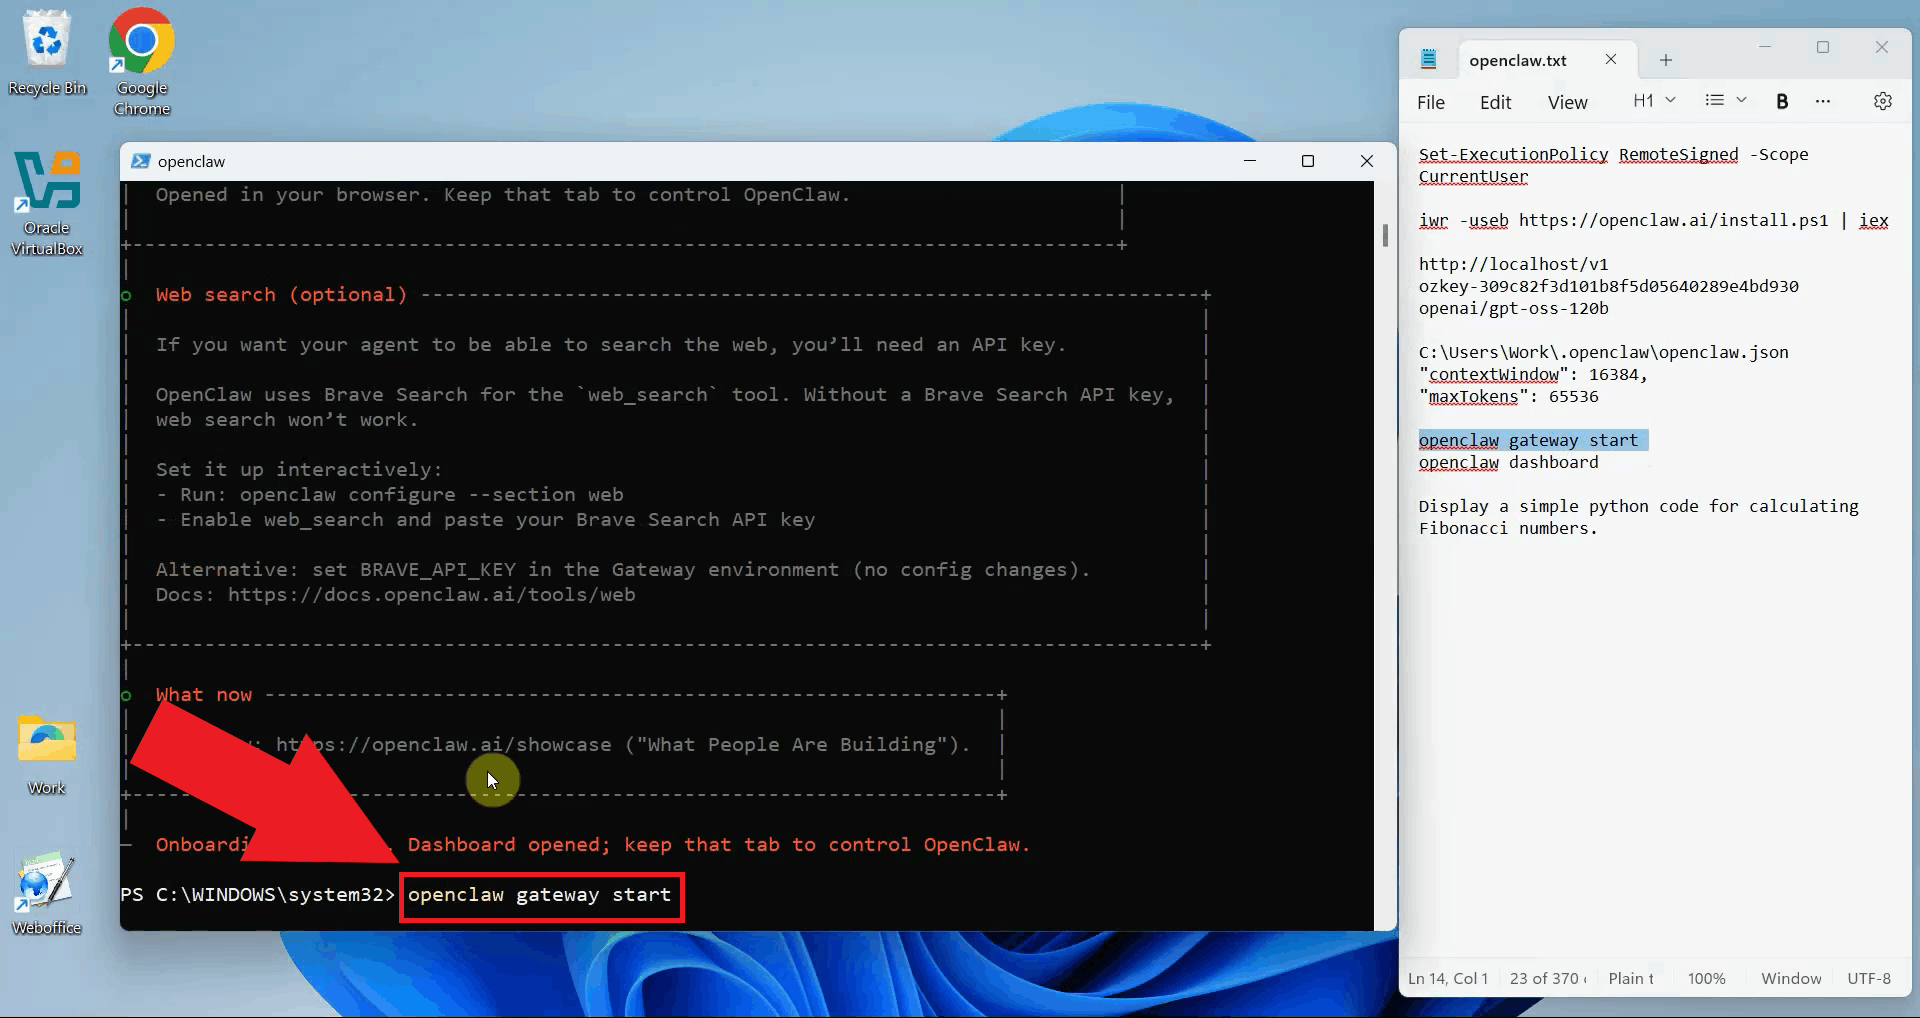Viewport: 1920px width, 1018px height.
Task: Launch Weboffice from the desktop
Action: (x=44, y=880)
